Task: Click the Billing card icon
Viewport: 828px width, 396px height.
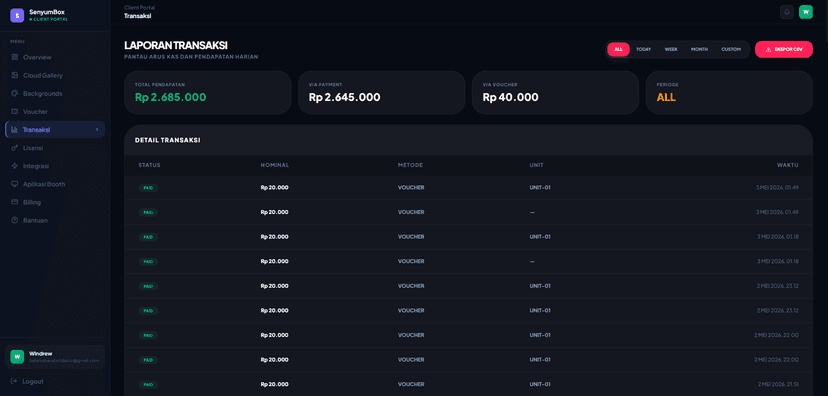Action: [x=15, y=202]
